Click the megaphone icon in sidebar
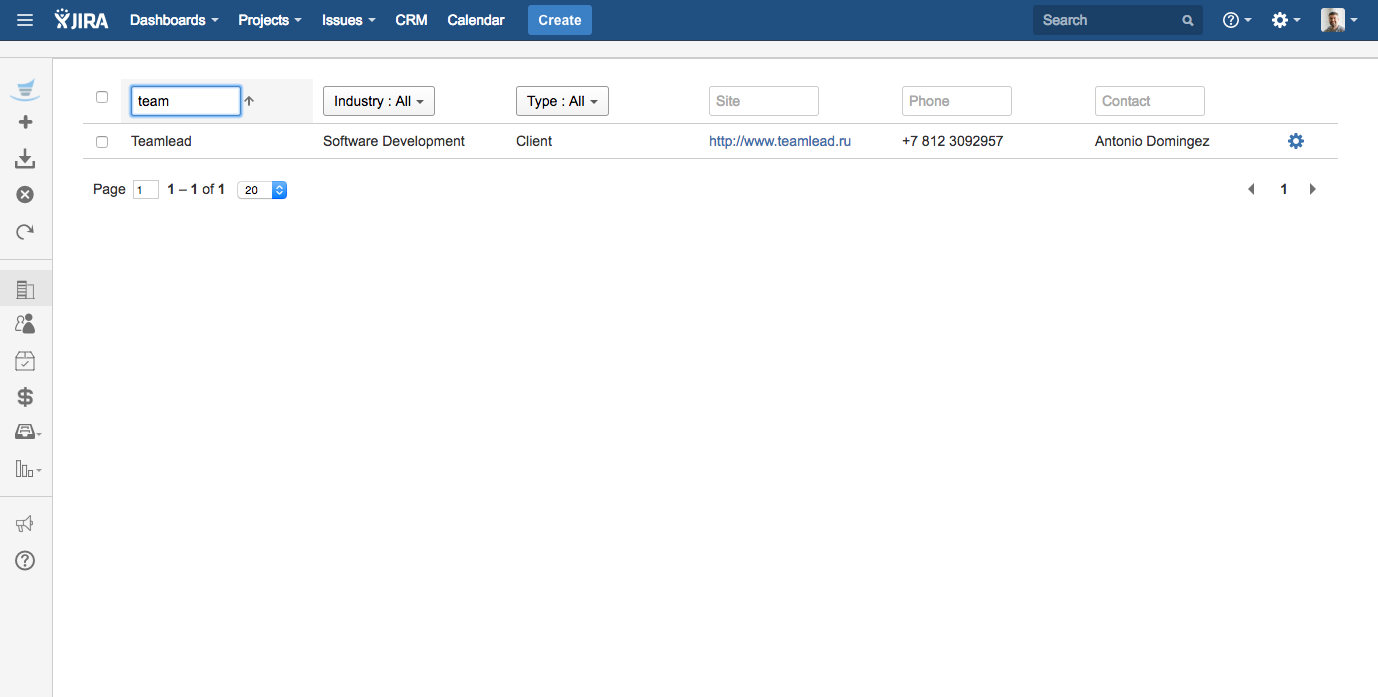The width and height of the screenshot is (1378, 697). click(x=26, y=524)
